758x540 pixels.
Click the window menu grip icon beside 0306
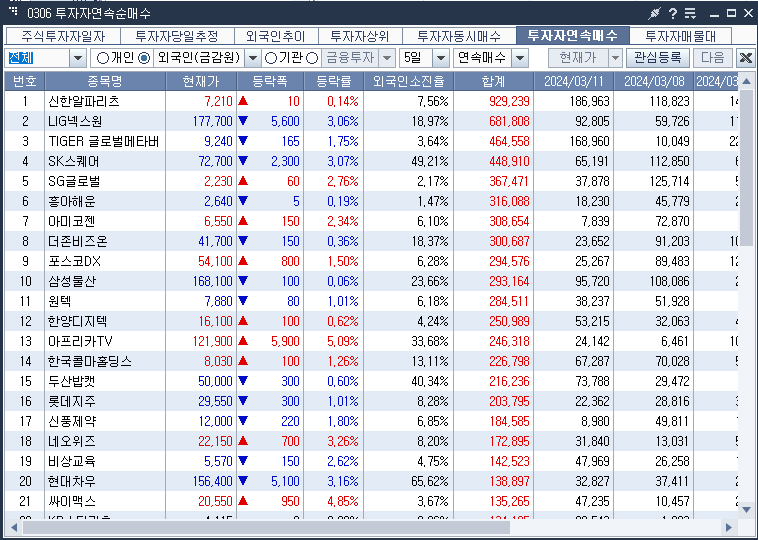[x=13, y=11]
